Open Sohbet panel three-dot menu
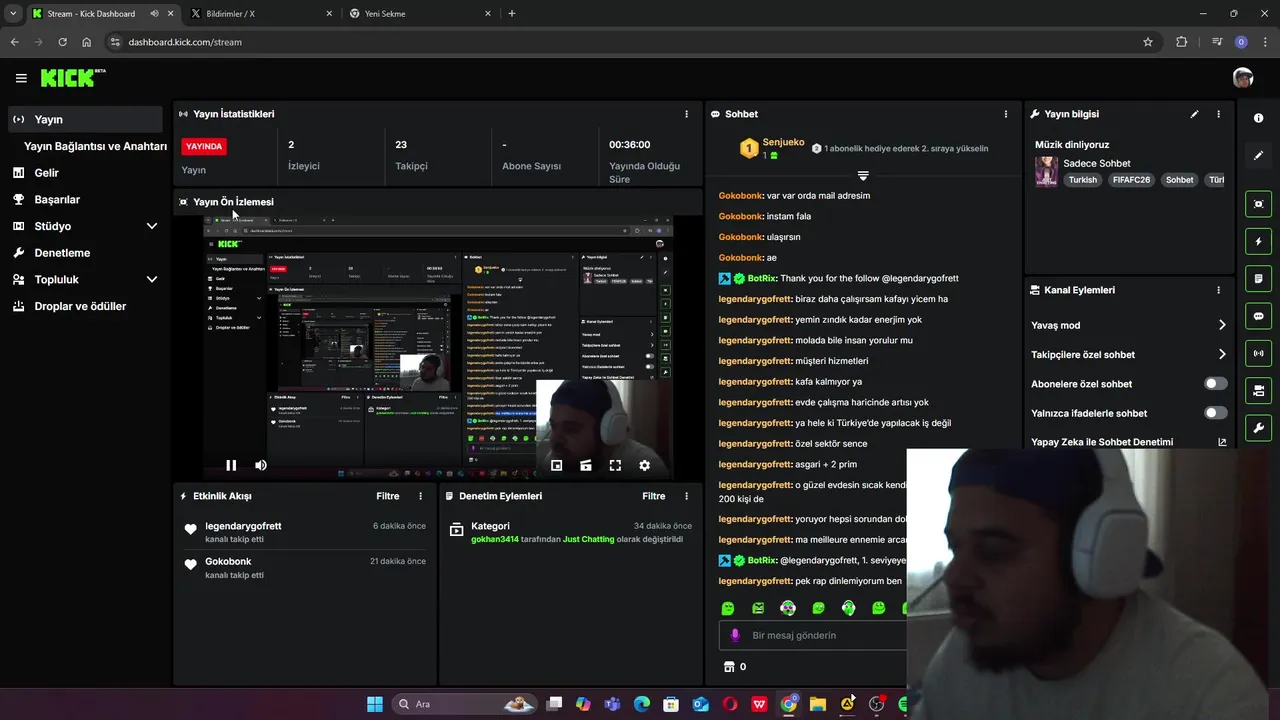Image resolution: width=1280 pixels, height=720 pixels. [x=1006, y=114]
